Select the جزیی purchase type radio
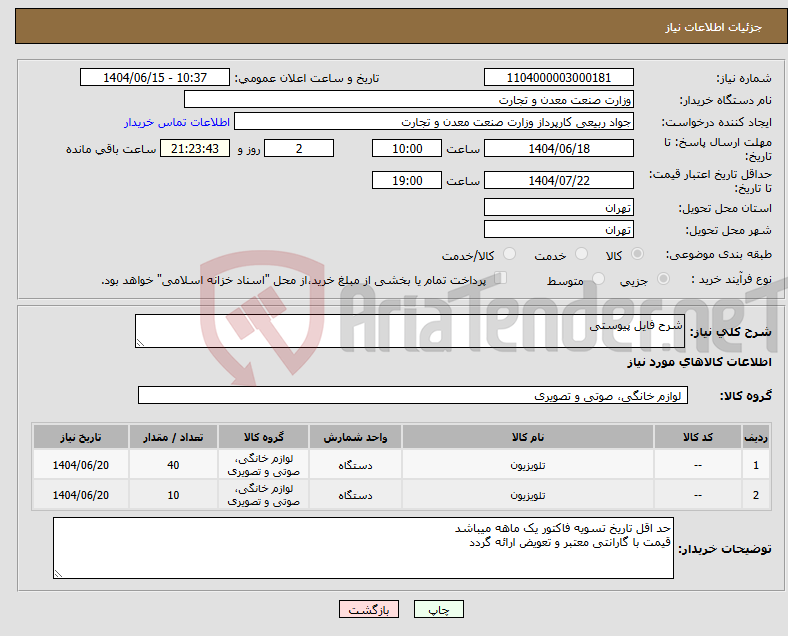The image size is (788, 636). [663, 279]
